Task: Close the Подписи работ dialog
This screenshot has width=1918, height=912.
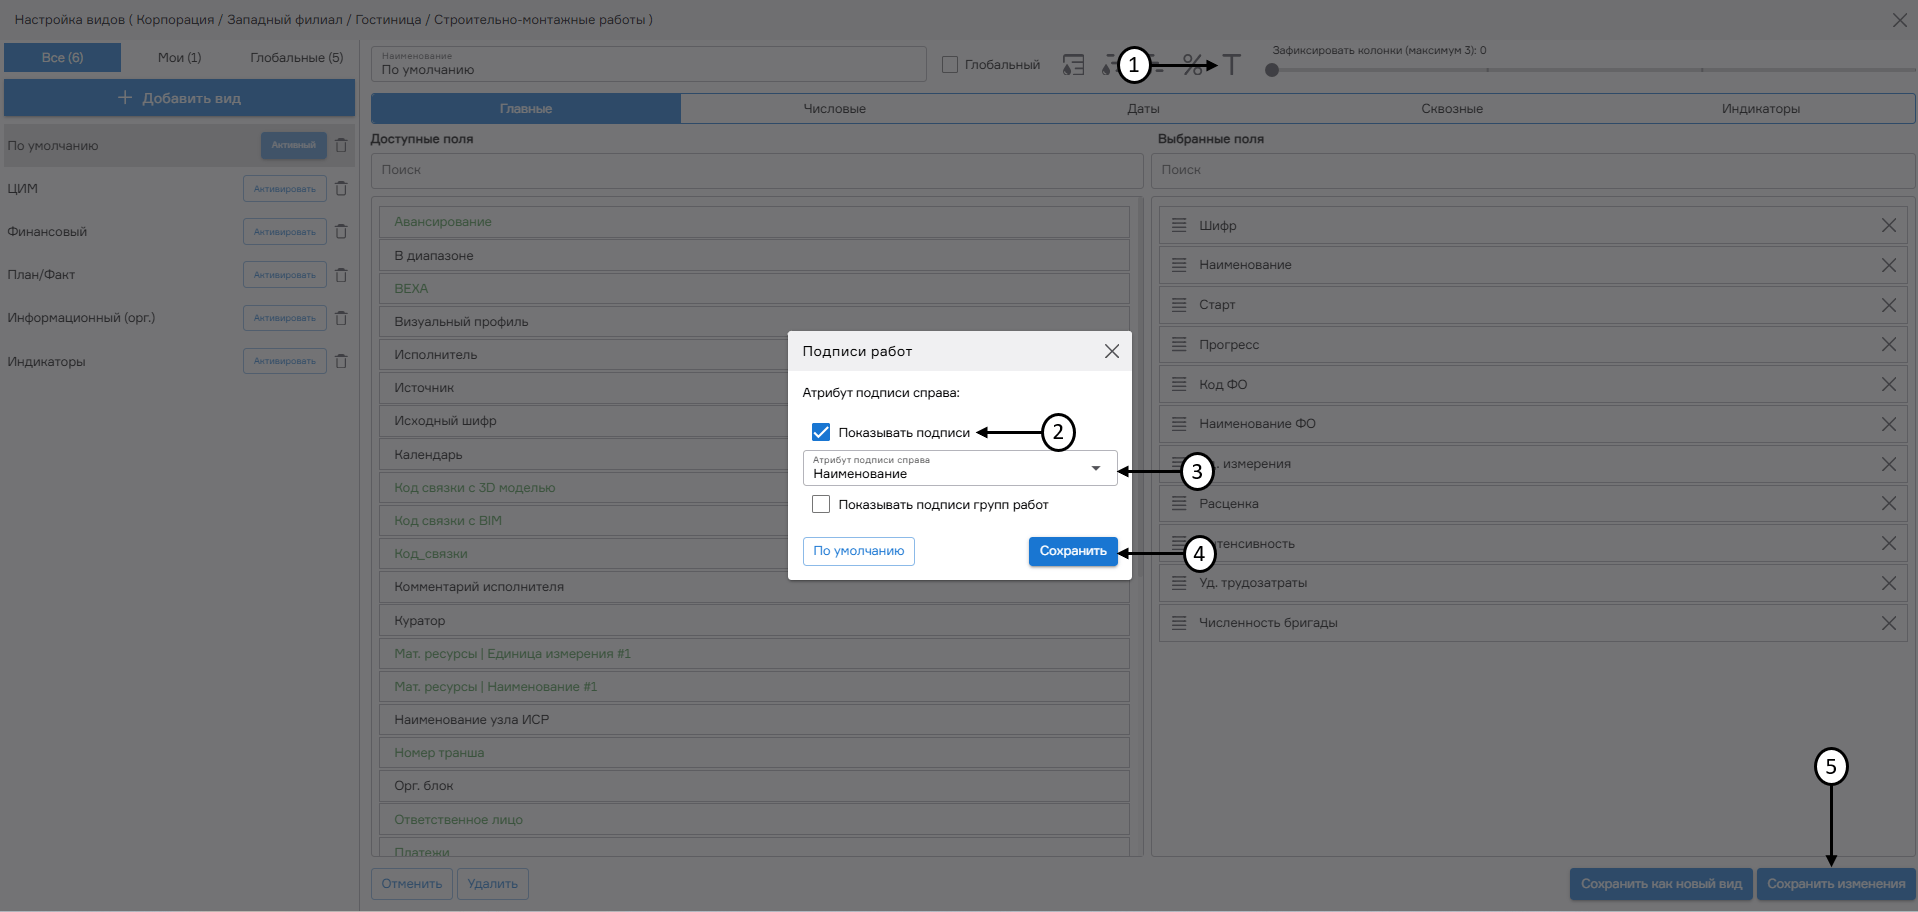Action: pos(1111,351)
